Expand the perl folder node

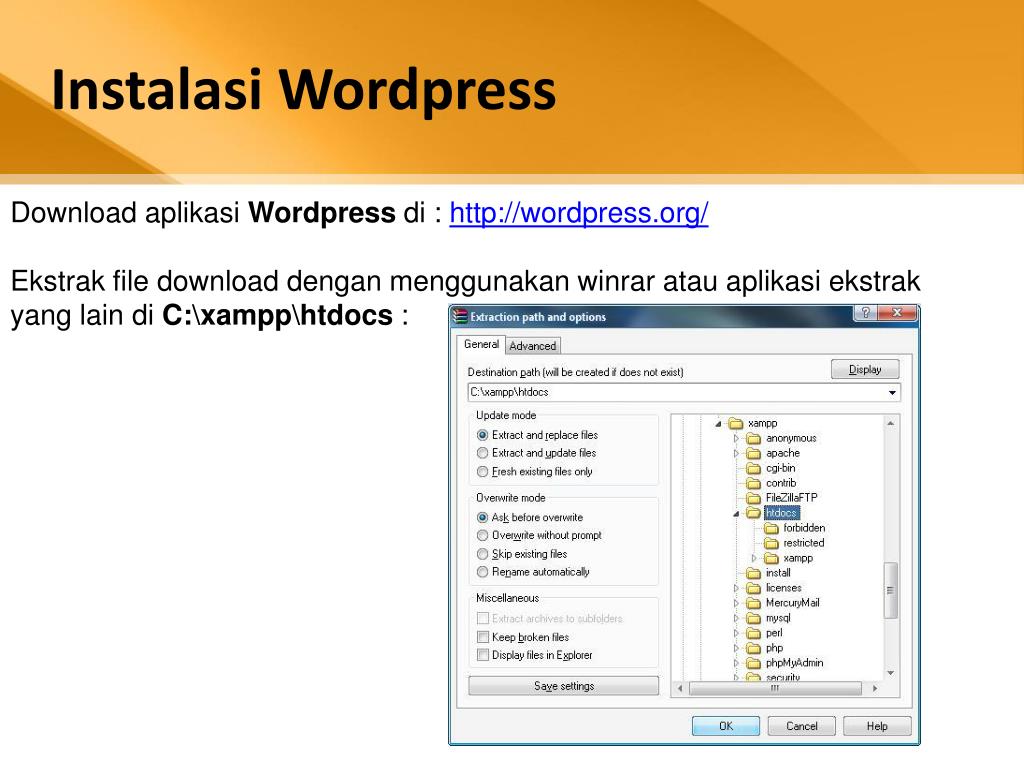click(x=736, y=633)
